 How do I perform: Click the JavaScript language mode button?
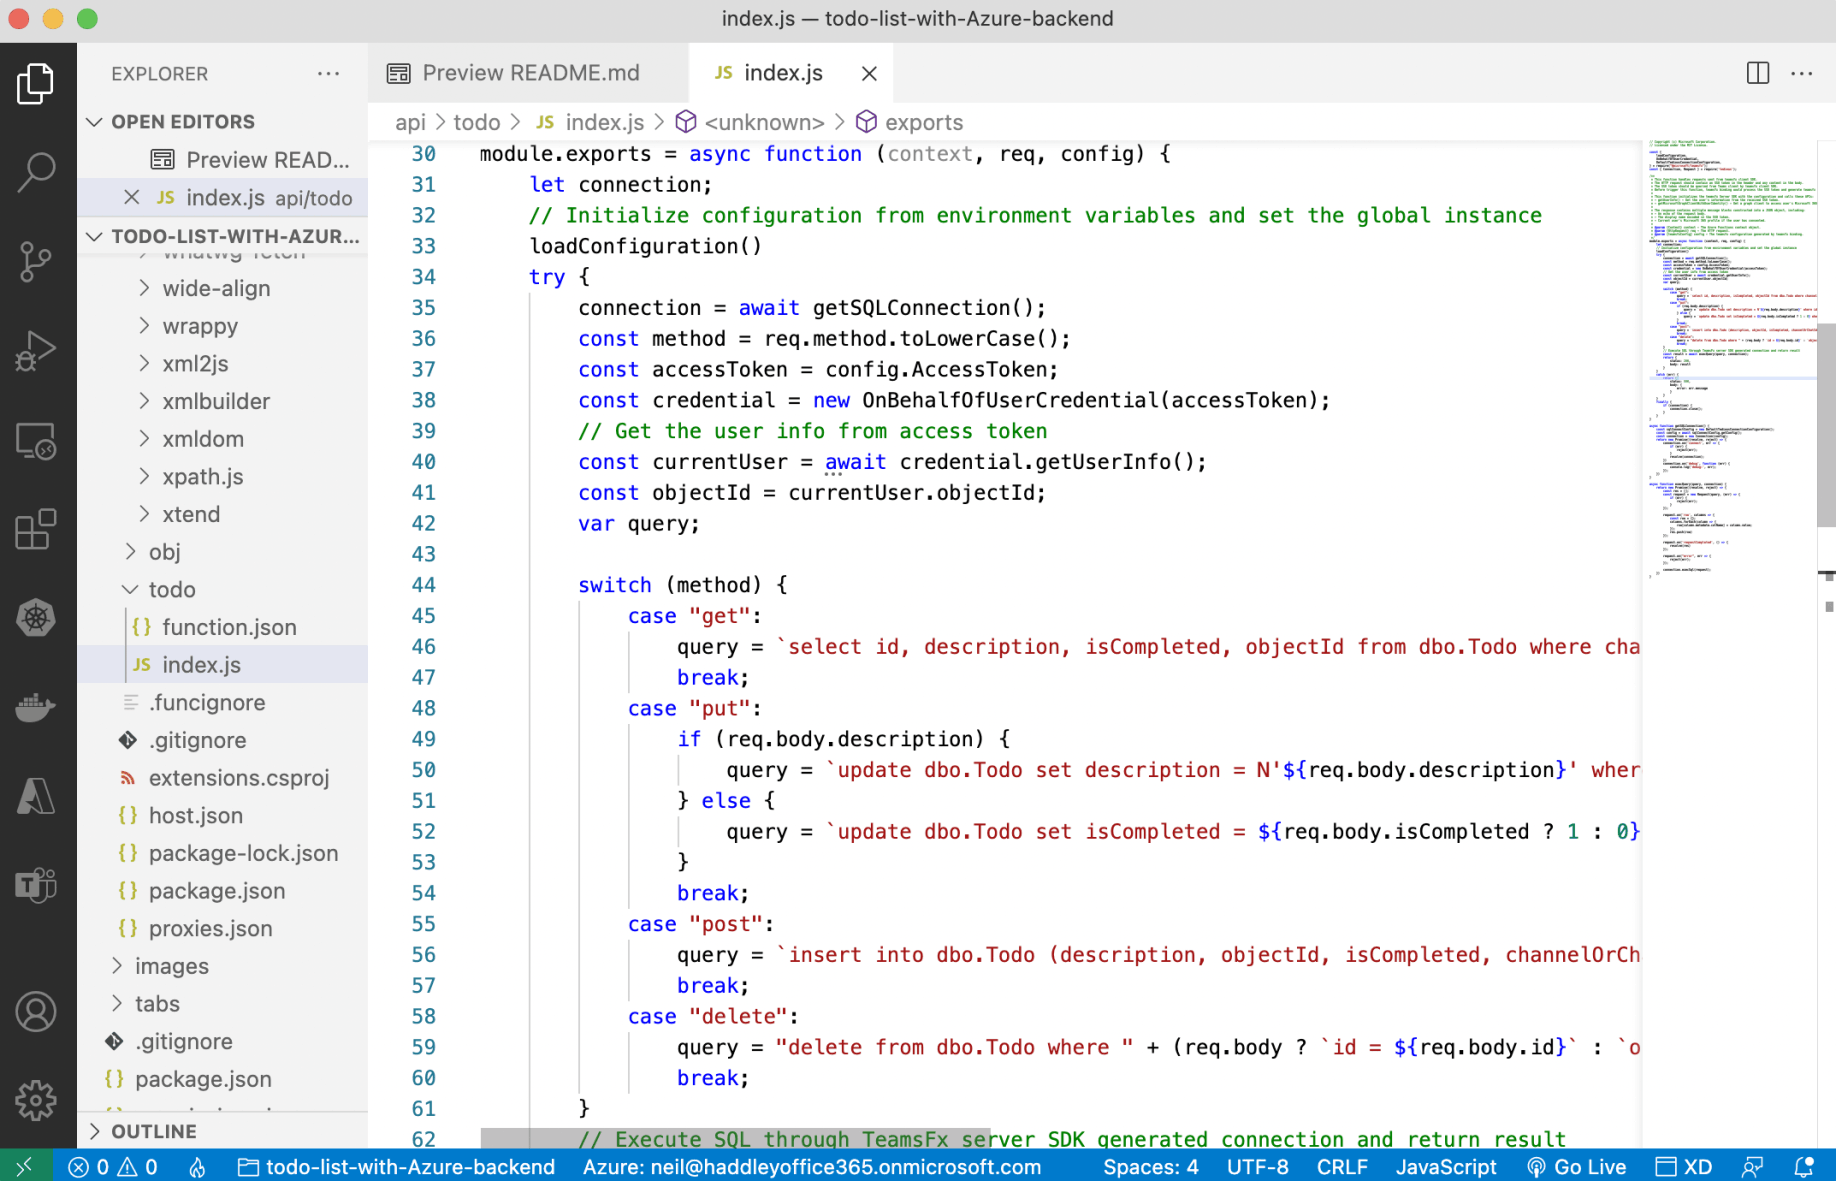[x=1445, y=1167]
